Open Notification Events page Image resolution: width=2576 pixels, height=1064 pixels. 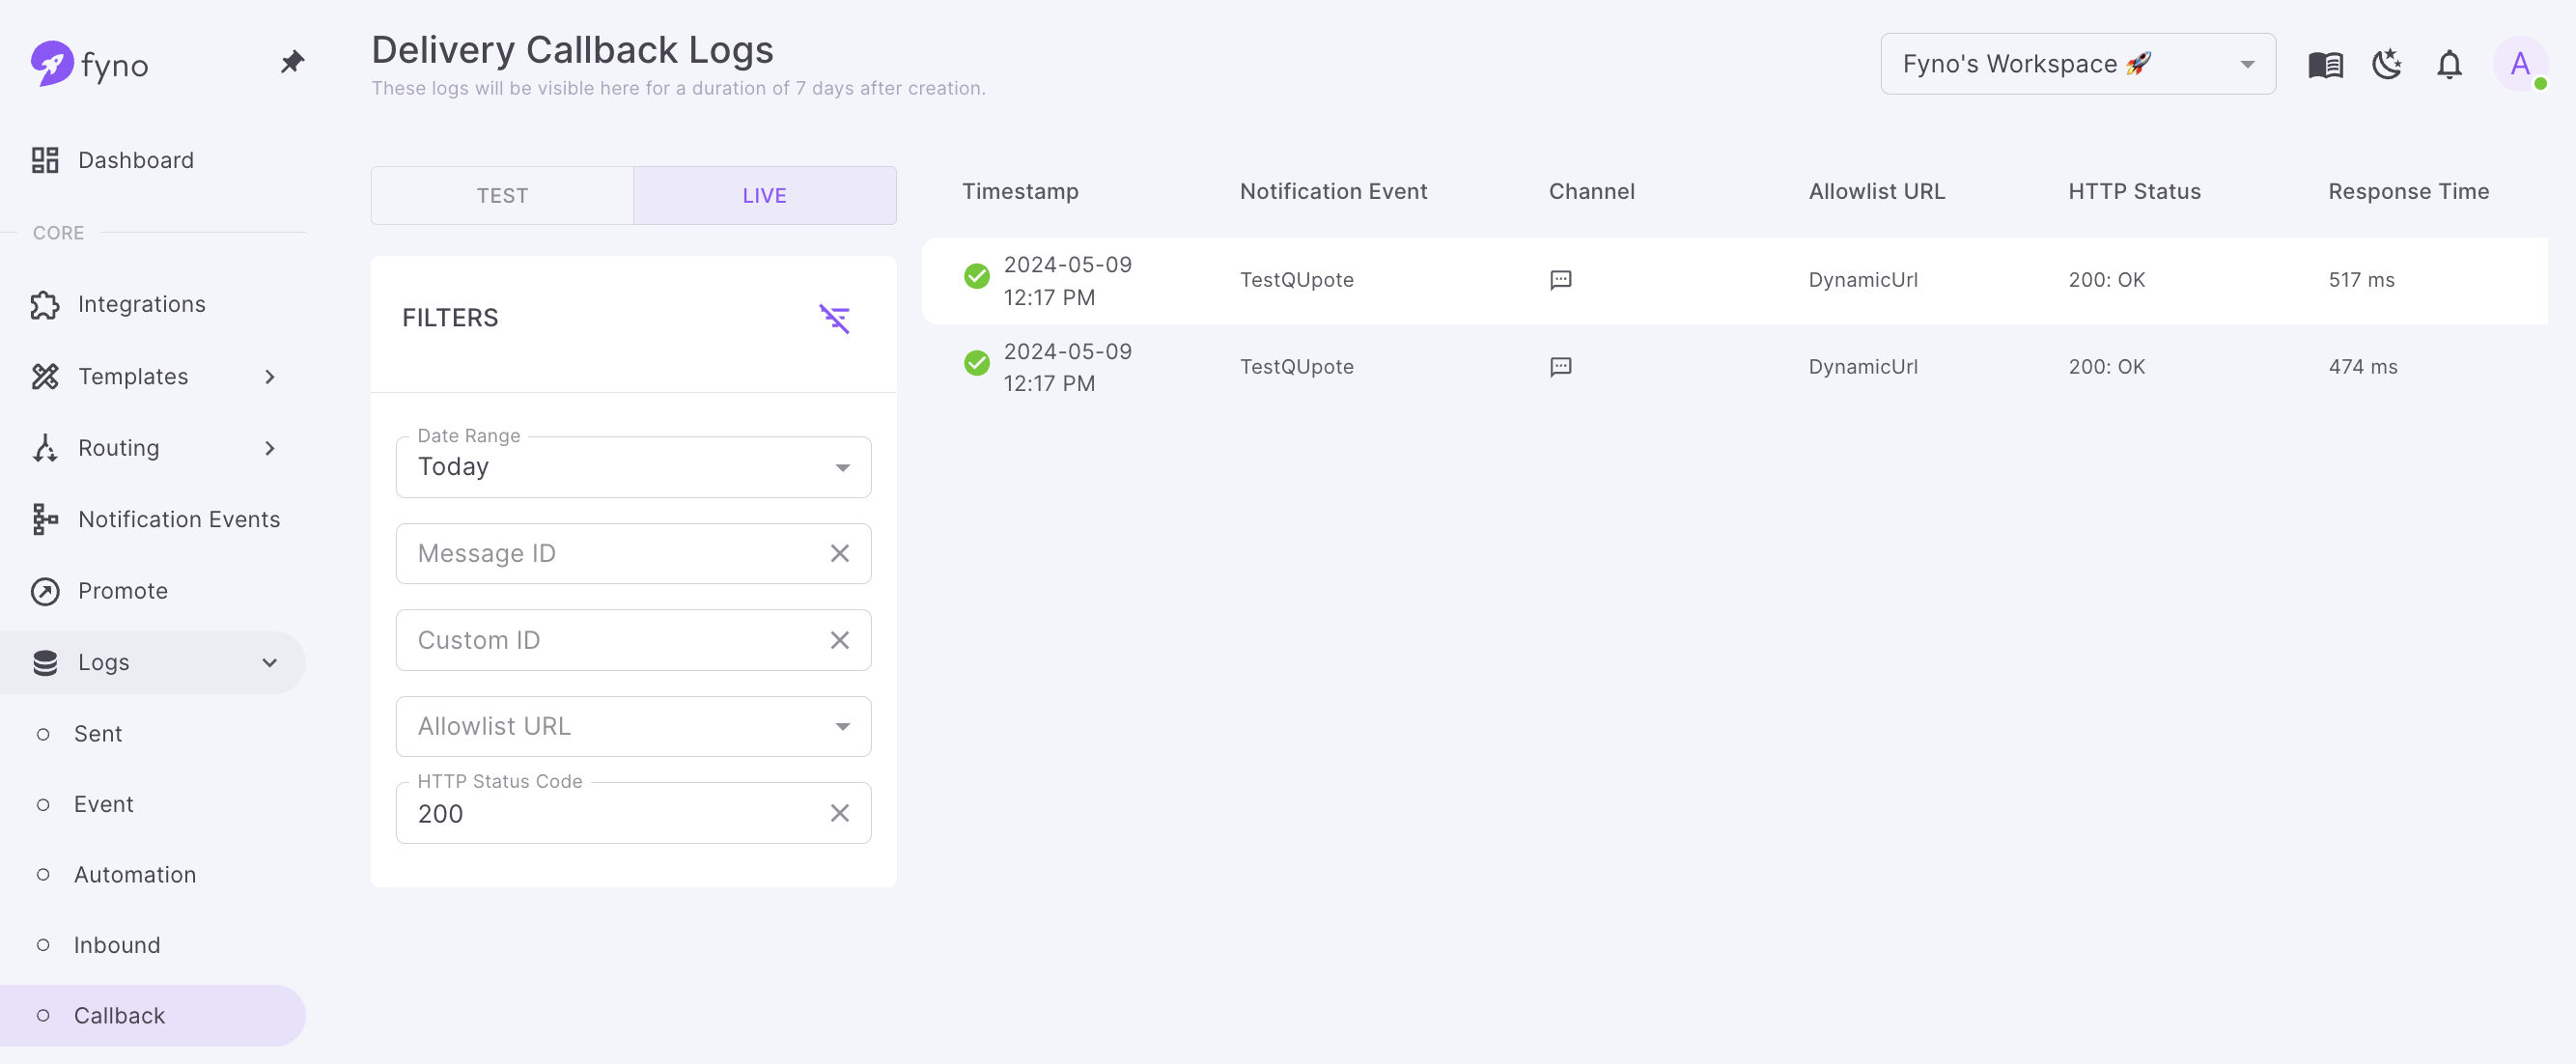pos(179,519)
